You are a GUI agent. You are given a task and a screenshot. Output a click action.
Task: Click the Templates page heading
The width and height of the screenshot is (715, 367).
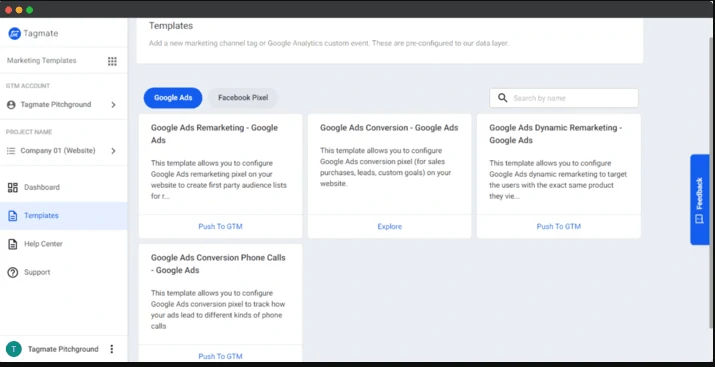click(171, 26)
